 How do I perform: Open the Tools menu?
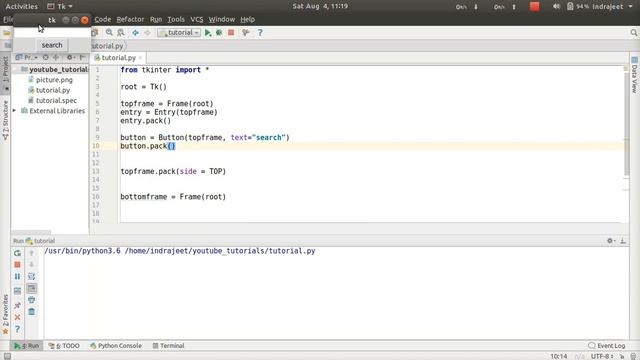point(176,19)
